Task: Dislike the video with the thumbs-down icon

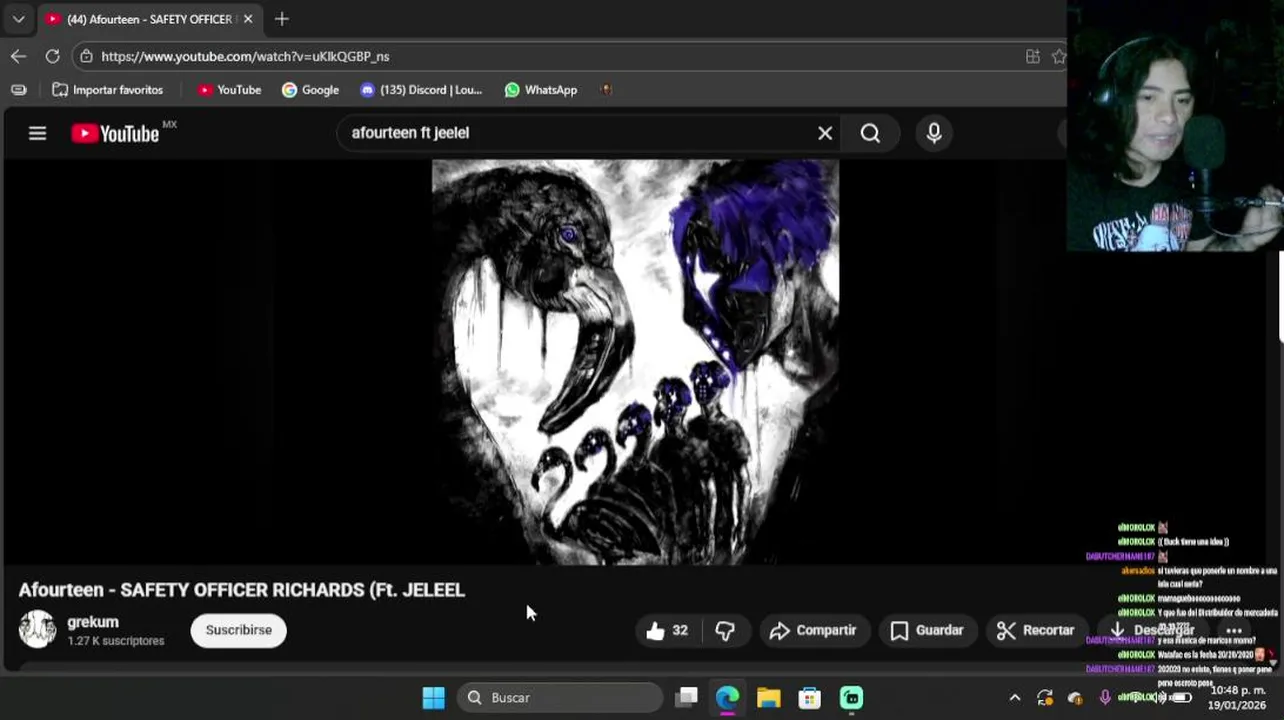Action: click(725, 630)
